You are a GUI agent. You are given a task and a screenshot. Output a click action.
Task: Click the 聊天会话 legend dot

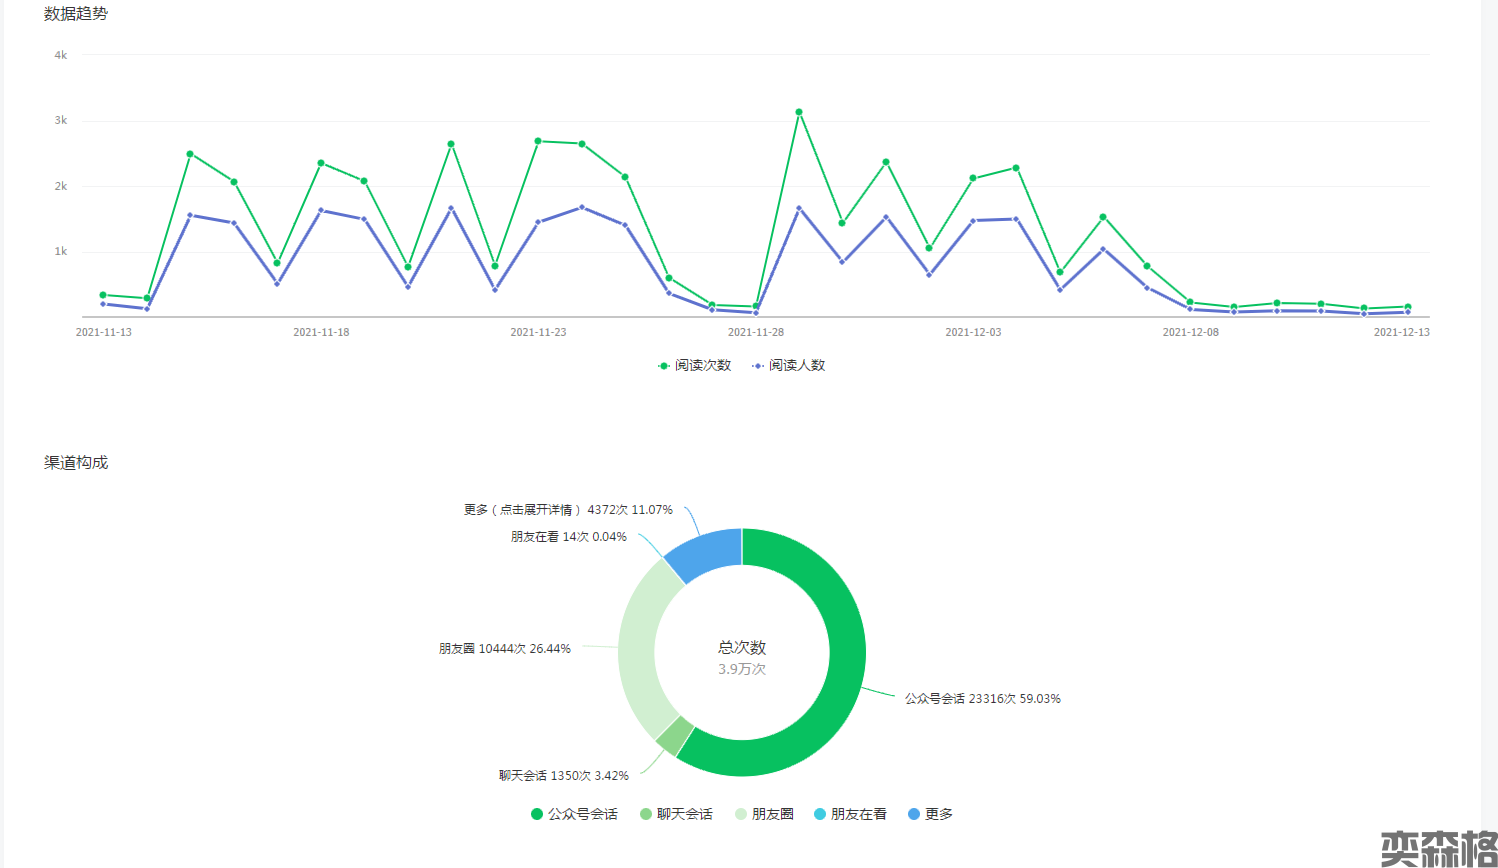[x=646, y=814]
